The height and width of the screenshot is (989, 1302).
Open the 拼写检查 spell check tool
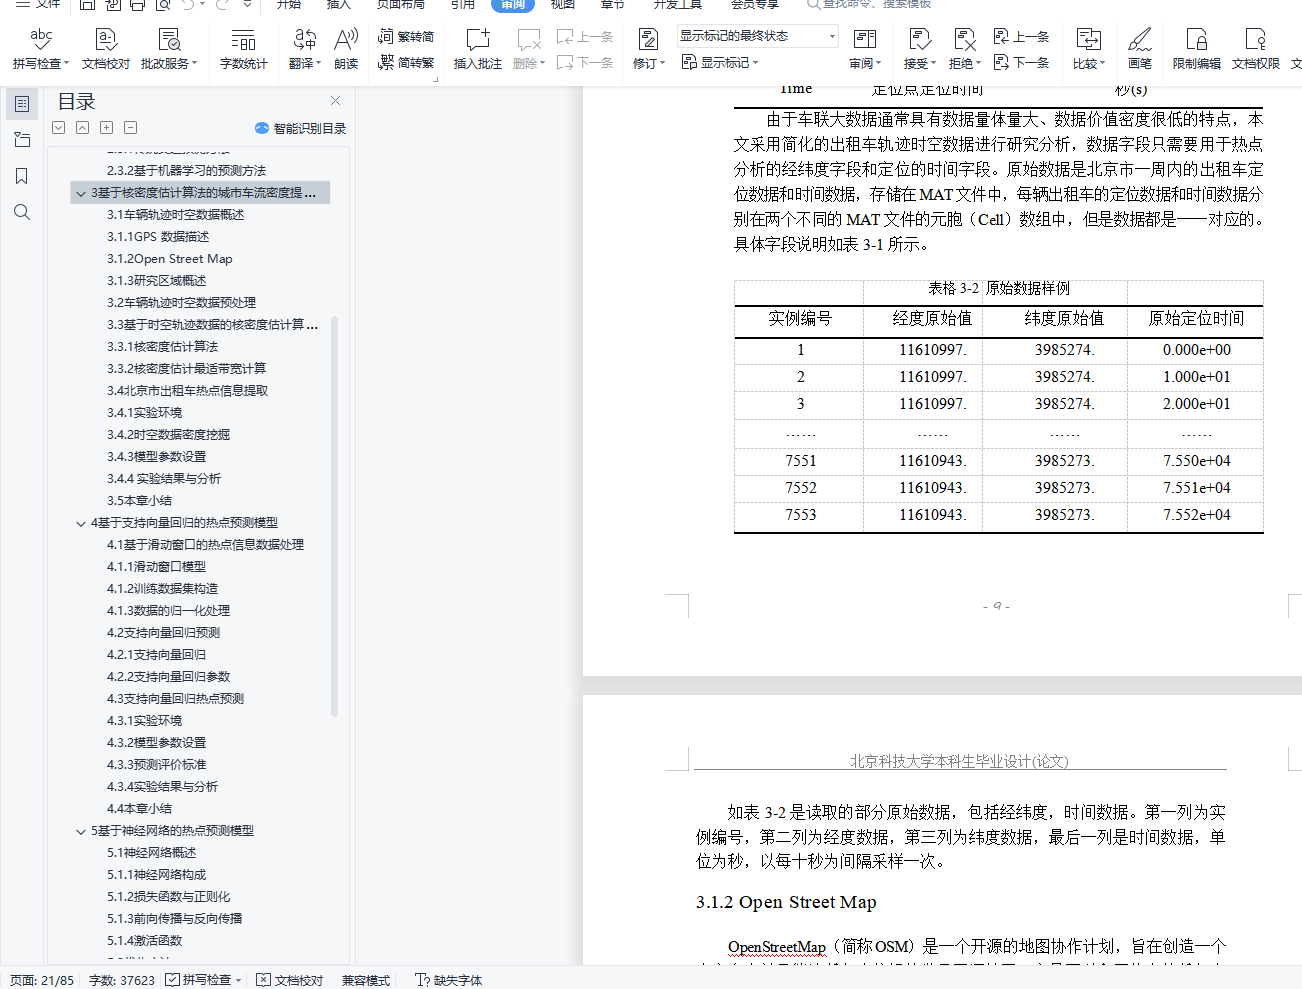41,48
